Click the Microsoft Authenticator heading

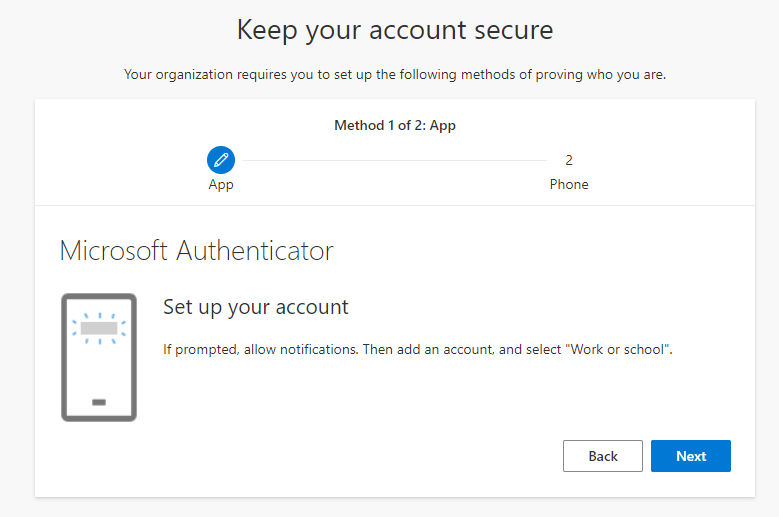[x=196, y=250]
